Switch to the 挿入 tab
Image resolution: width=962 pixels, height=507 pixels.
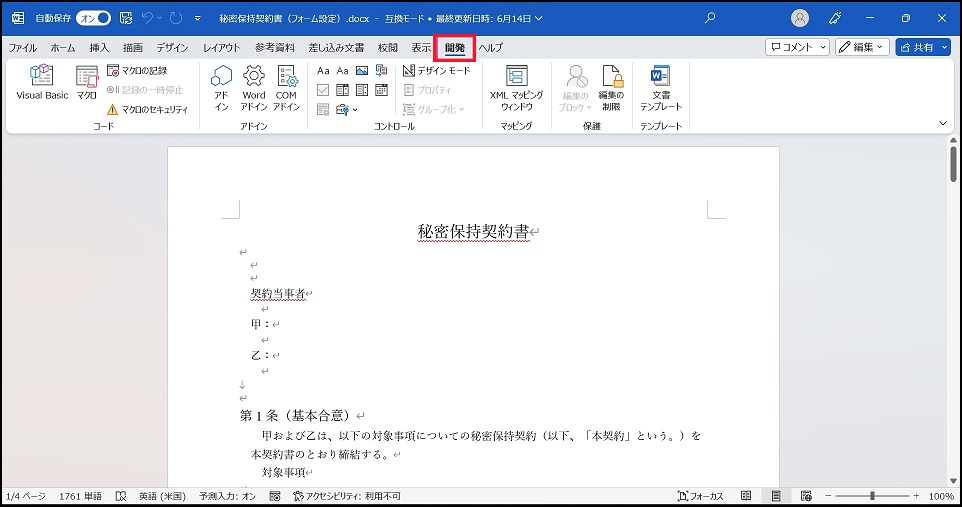[x=99, y=47]
